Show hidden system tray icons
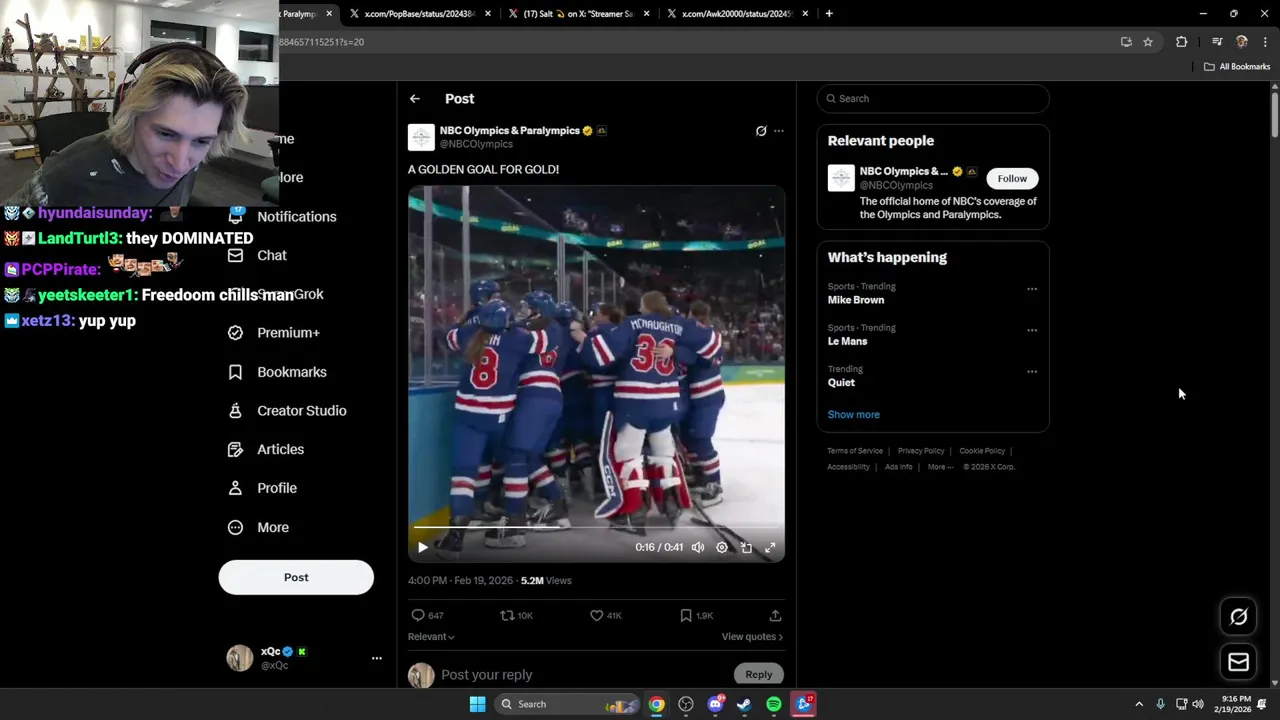 [x=1139, y=704]
